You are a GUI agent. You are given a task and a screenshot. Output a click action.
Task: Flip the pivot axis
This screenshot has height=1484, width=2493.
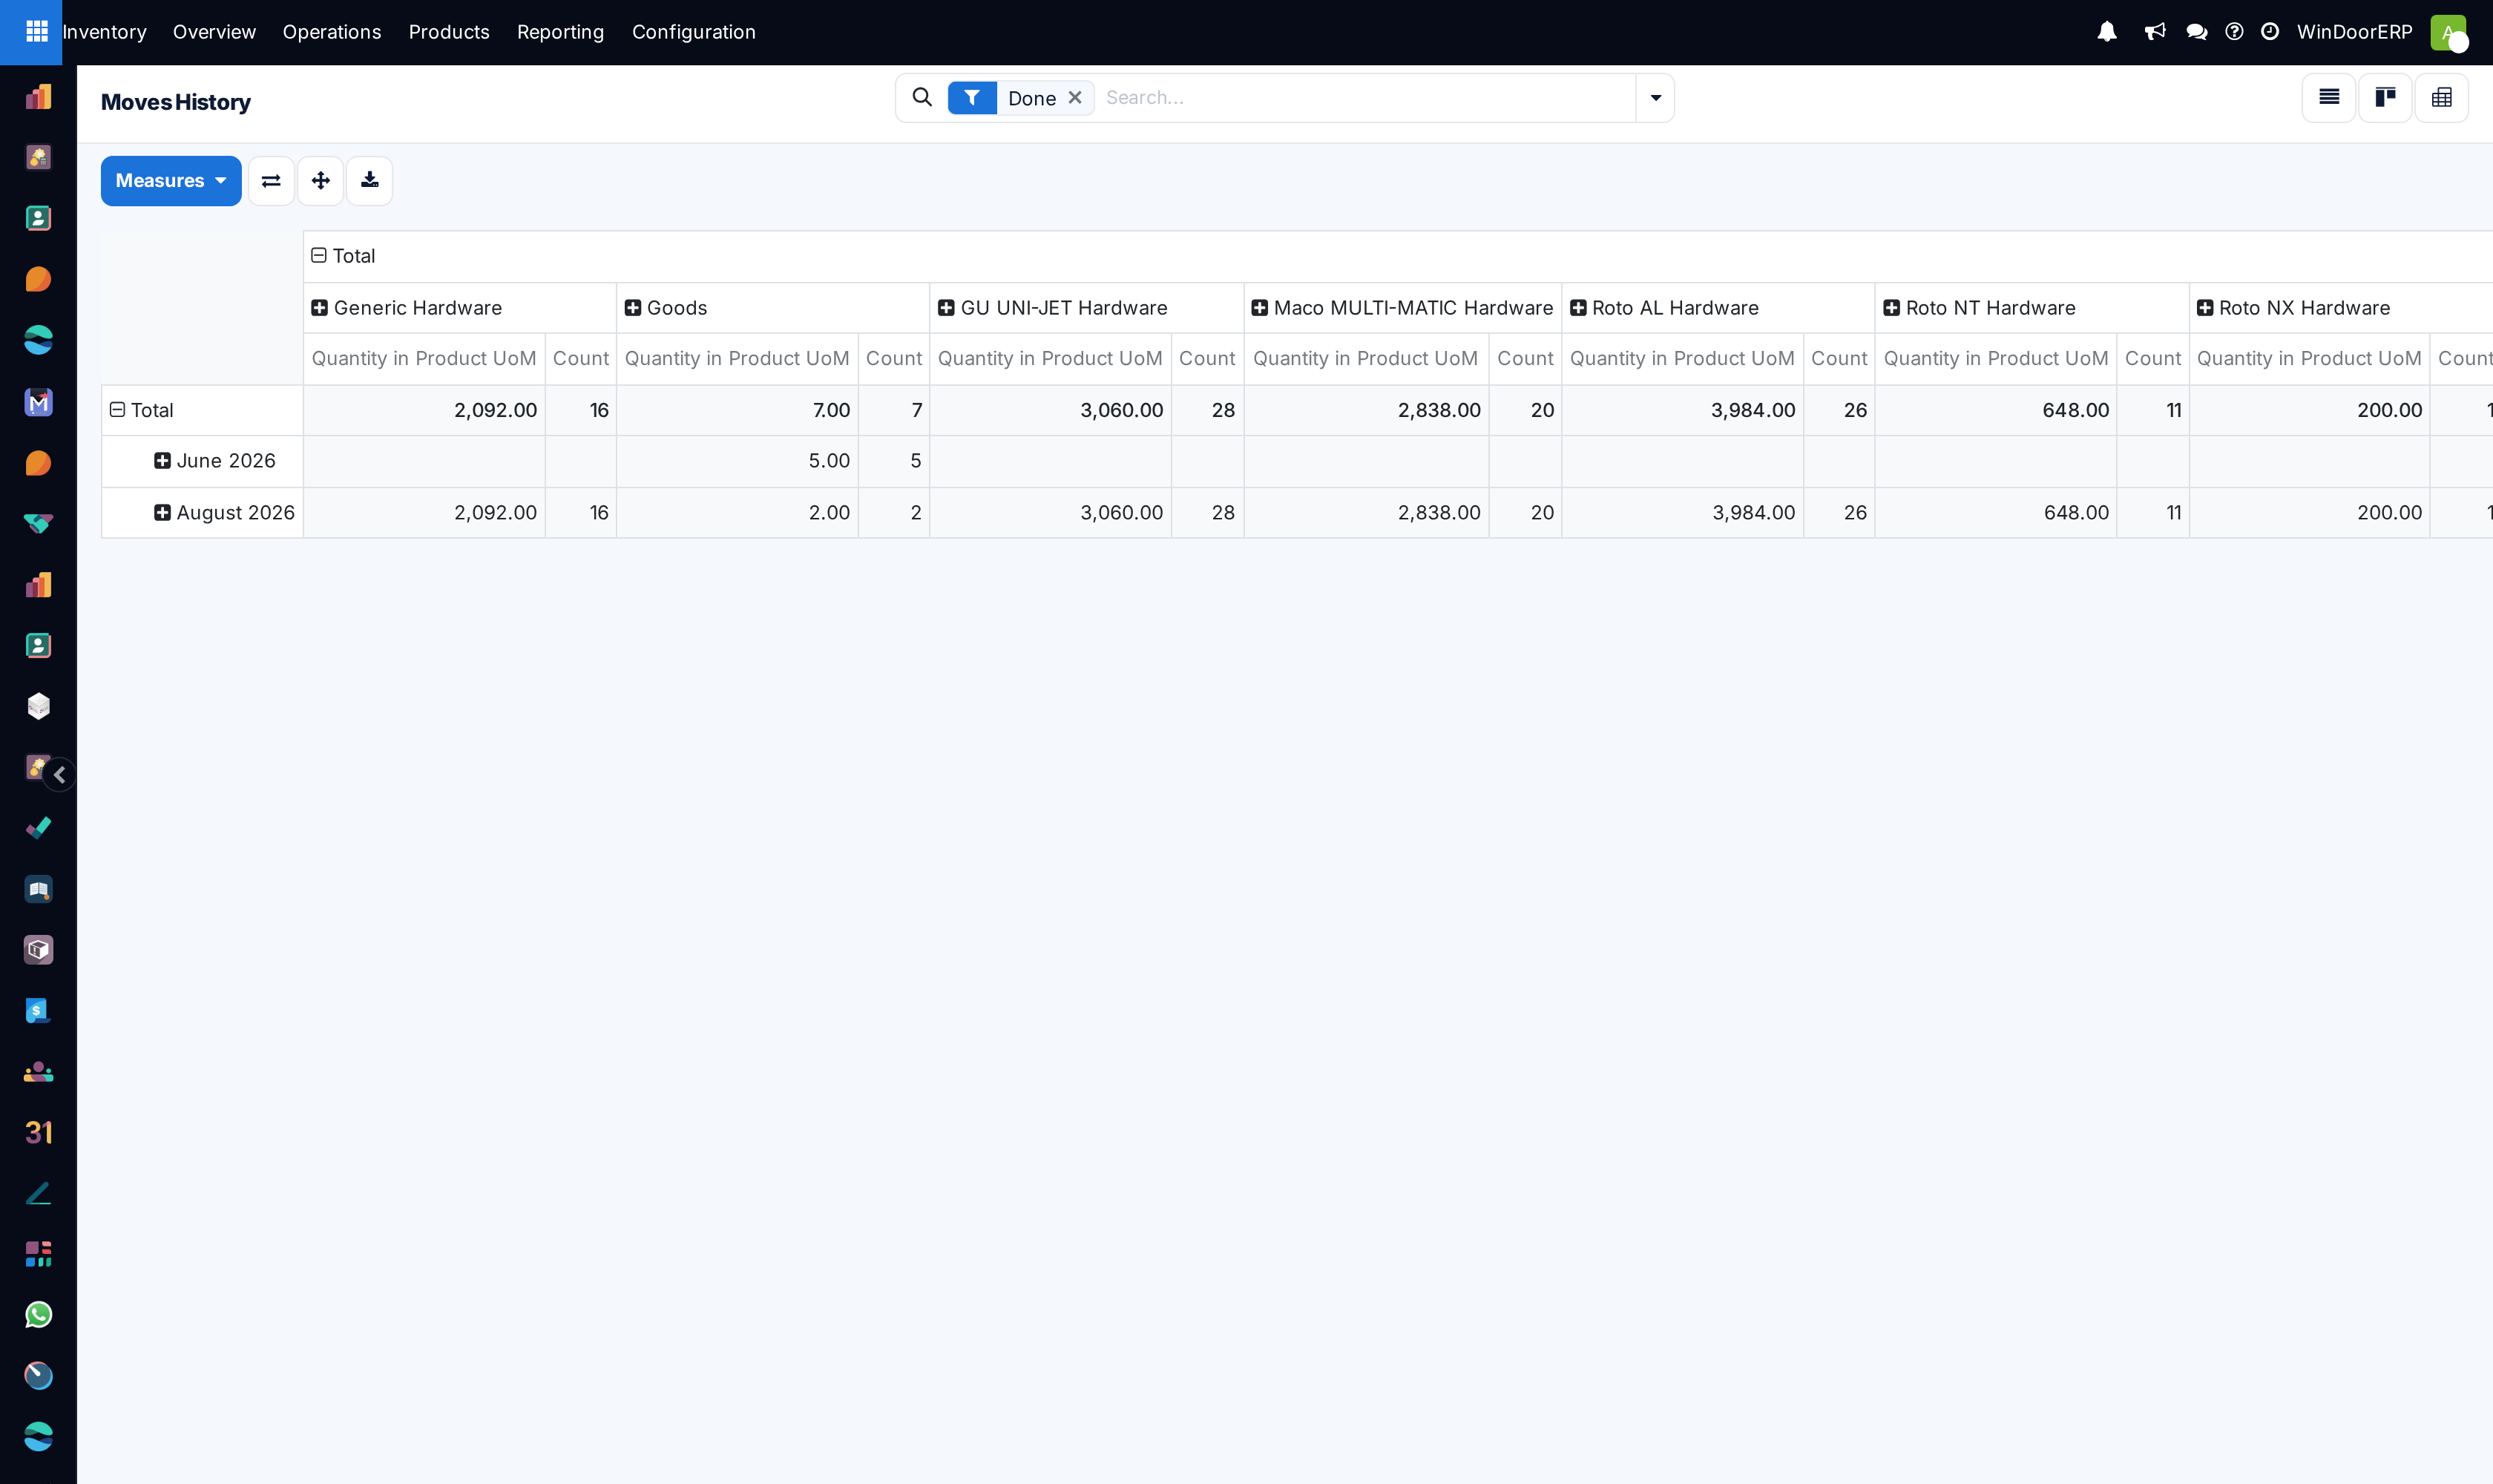point(271,181)
